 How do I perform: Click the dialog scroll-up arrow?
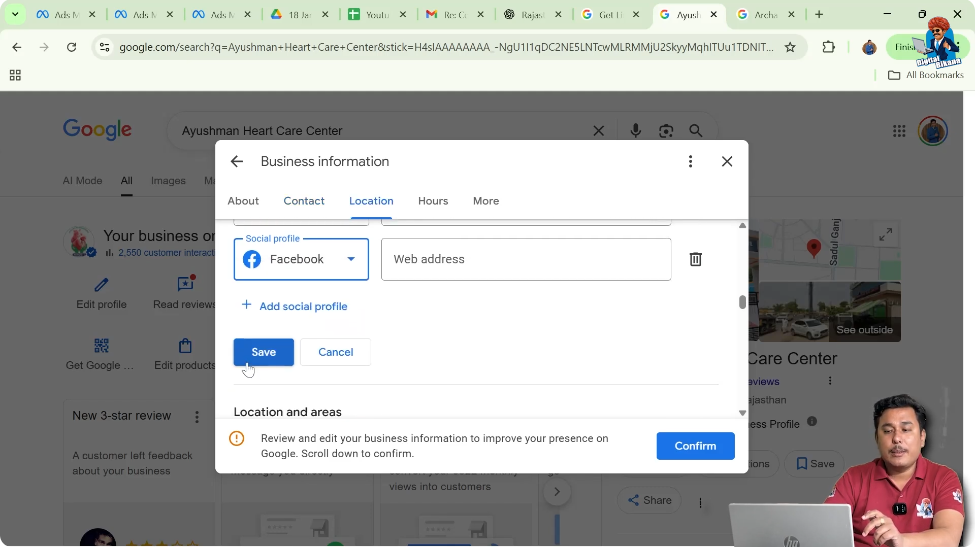coord(742,226)
